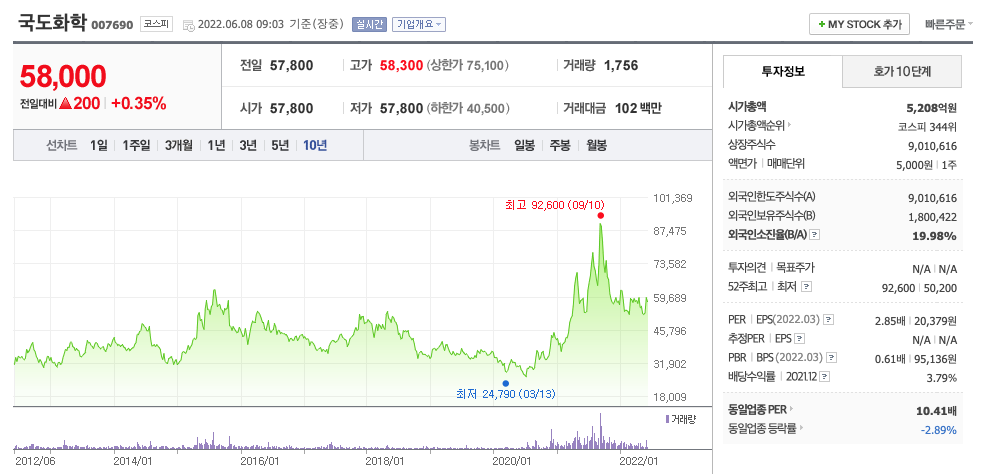Click the +0.35% change value
This screenshot has width=992, height=474.
tap(139, 104)
